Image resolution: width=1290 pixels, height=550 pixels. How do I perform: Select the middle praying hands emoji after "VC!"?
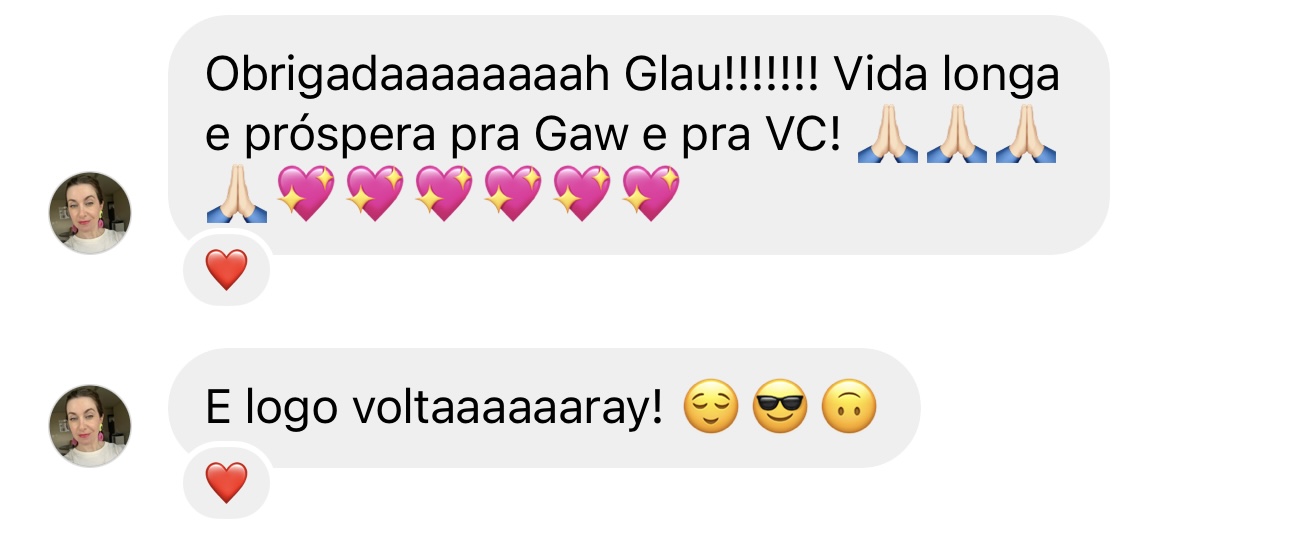(957, 136)
